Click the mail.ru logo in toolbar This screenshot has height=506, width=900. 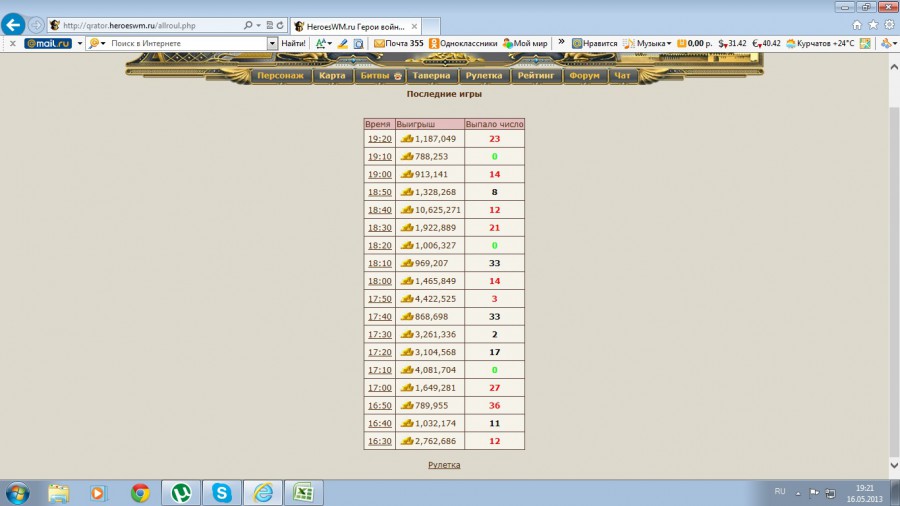point(47,44)
